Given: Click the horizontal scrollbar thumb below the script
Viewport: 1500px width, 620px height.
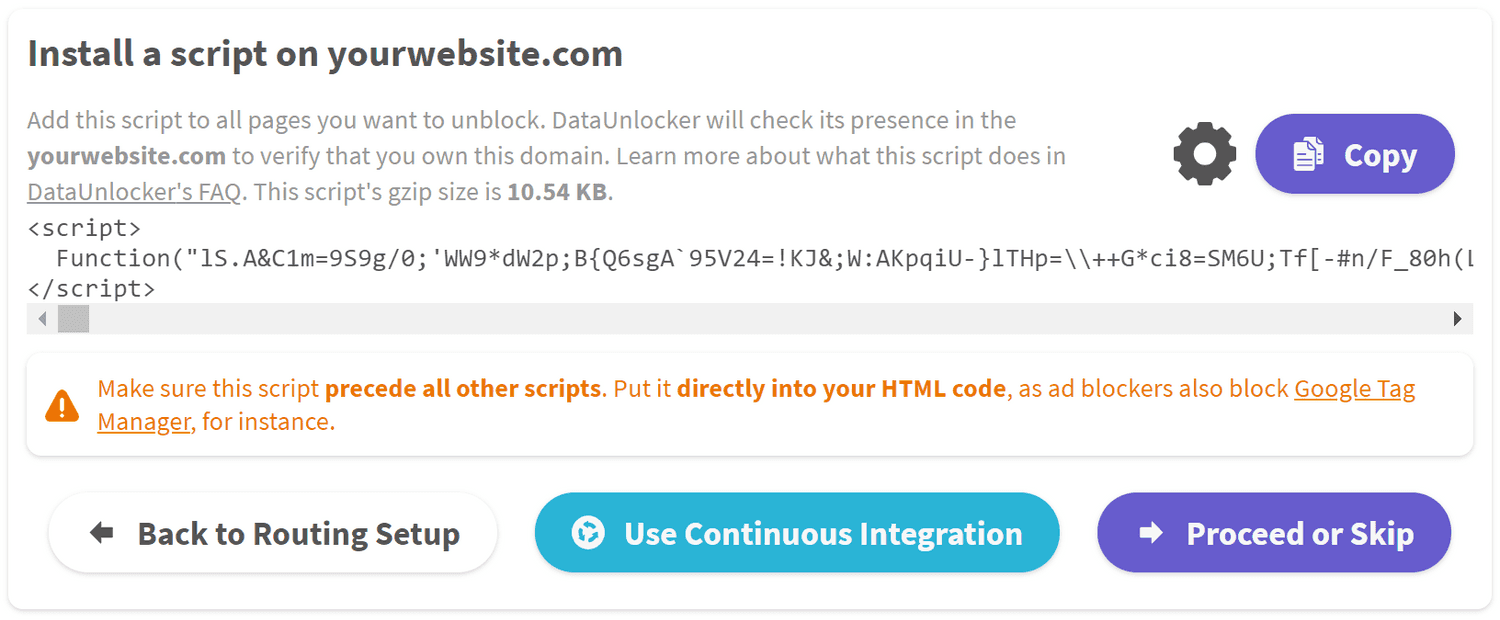Looking at the screenshot, I should (74, 318).
